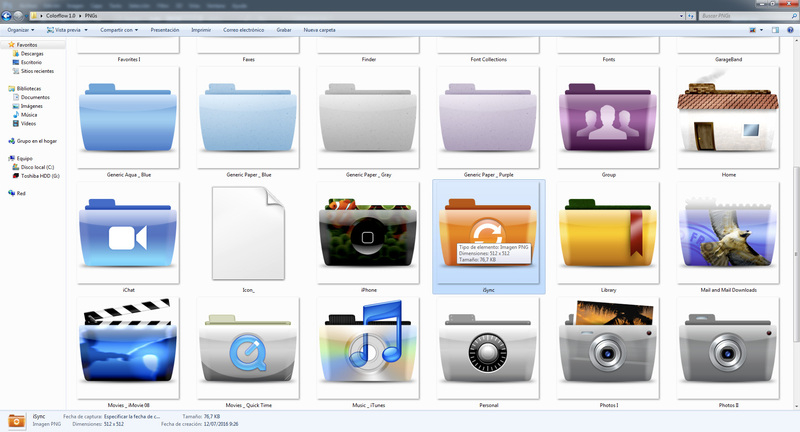
Task: Select Bibliotecas in the navigation pane
Action: 28,88
